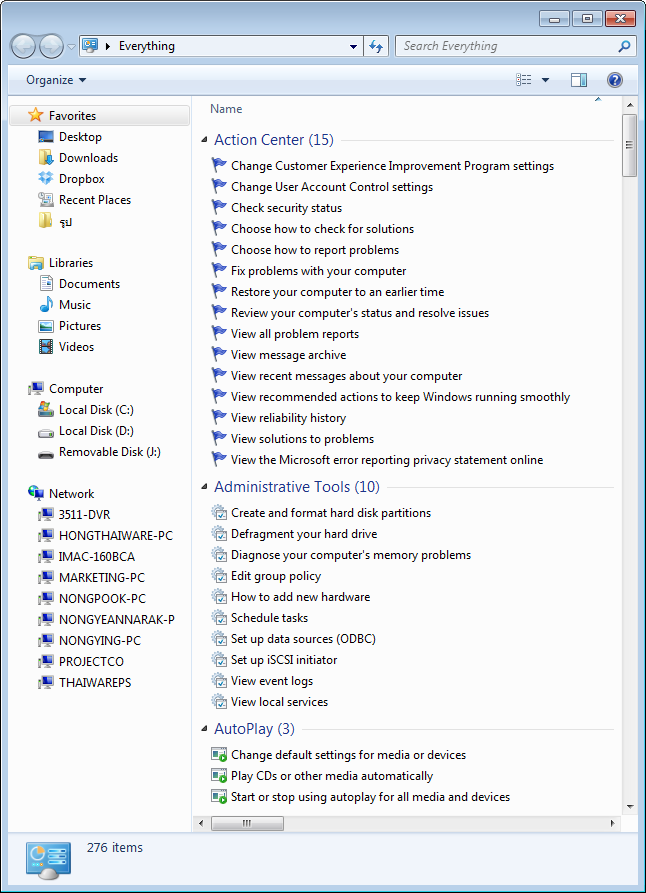This screenshot has height=893, width=646.
Task: Collapse the Administrative Tools group
Action: tap(204, 486)
